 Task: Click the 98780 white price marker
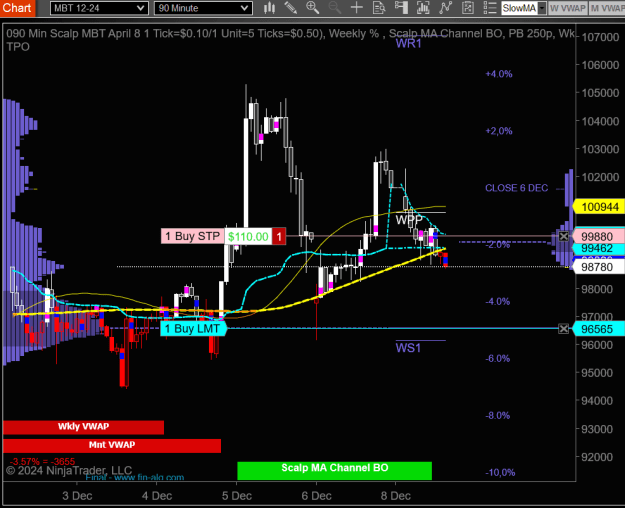pyautogui.click(x=598, y=267)
